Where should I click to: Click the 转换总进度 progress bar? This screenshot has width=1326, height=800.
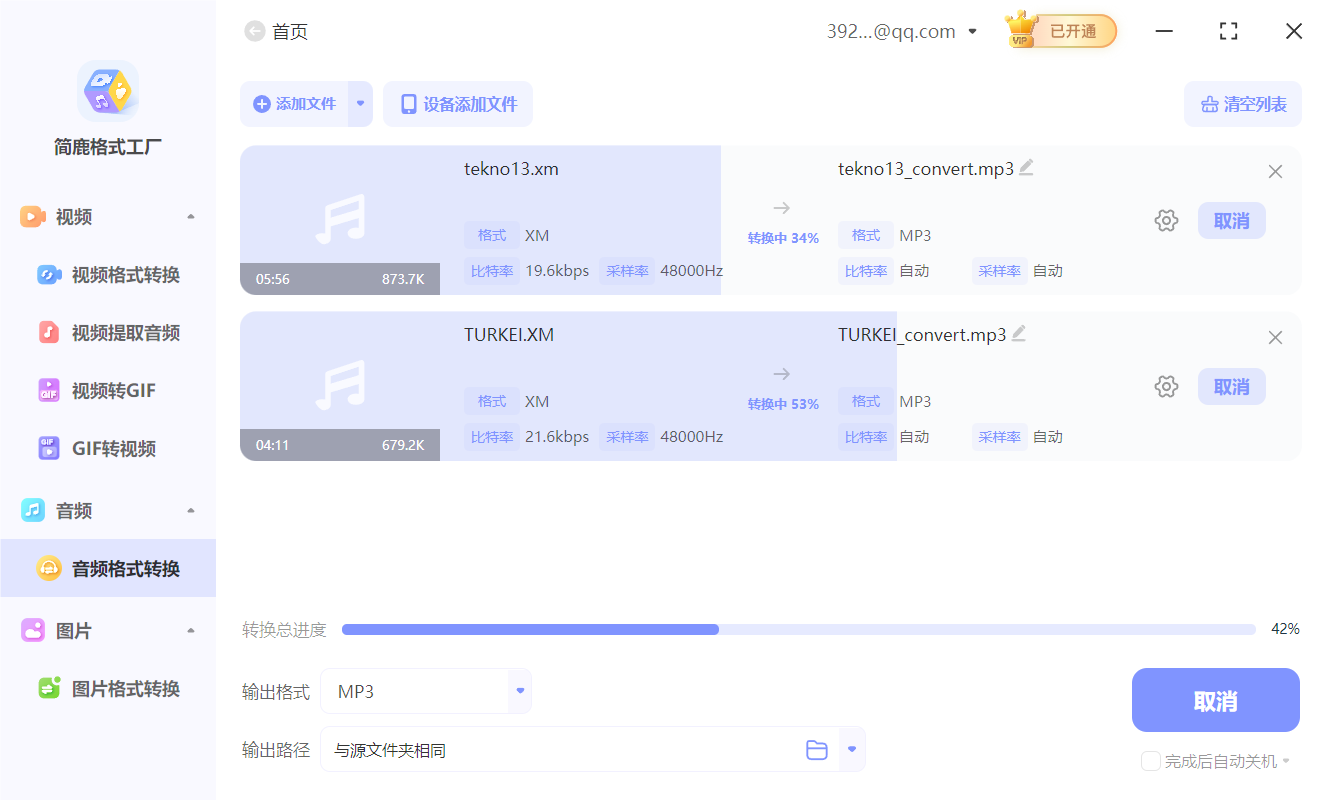click(x=798, y=629)
